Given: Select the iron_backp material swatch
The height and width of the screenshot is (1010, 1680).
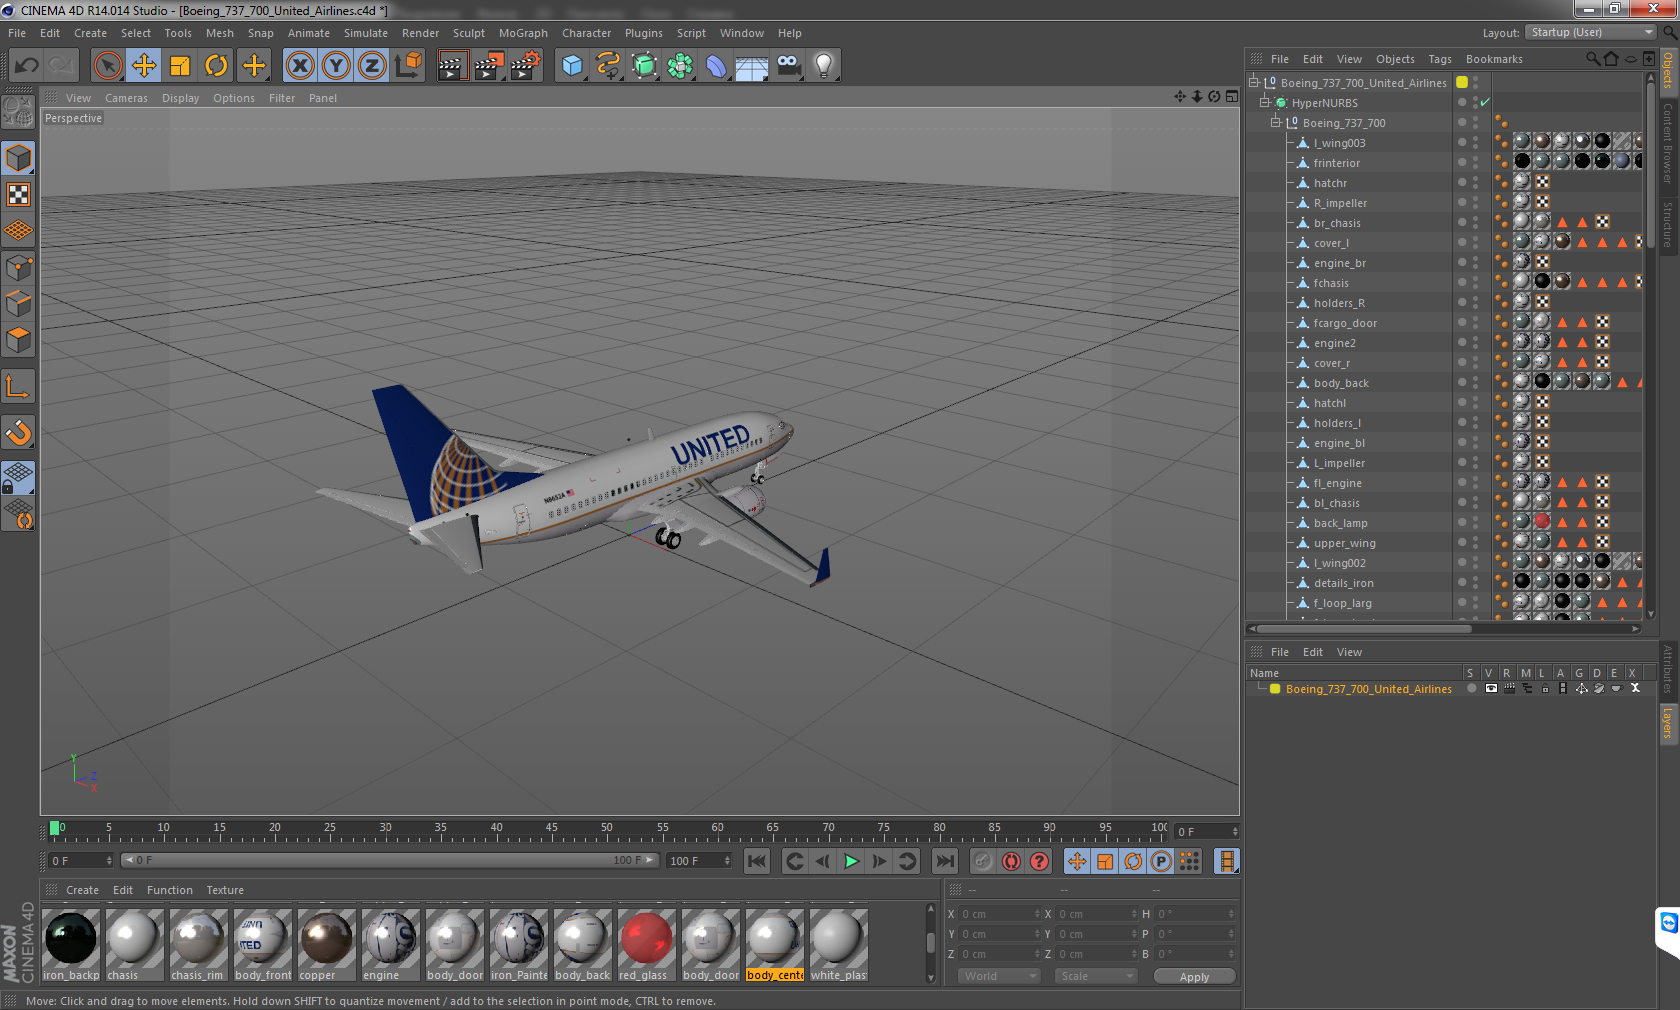Looking at the screenshot, I should pyautogui.click(x=71, y=945).
